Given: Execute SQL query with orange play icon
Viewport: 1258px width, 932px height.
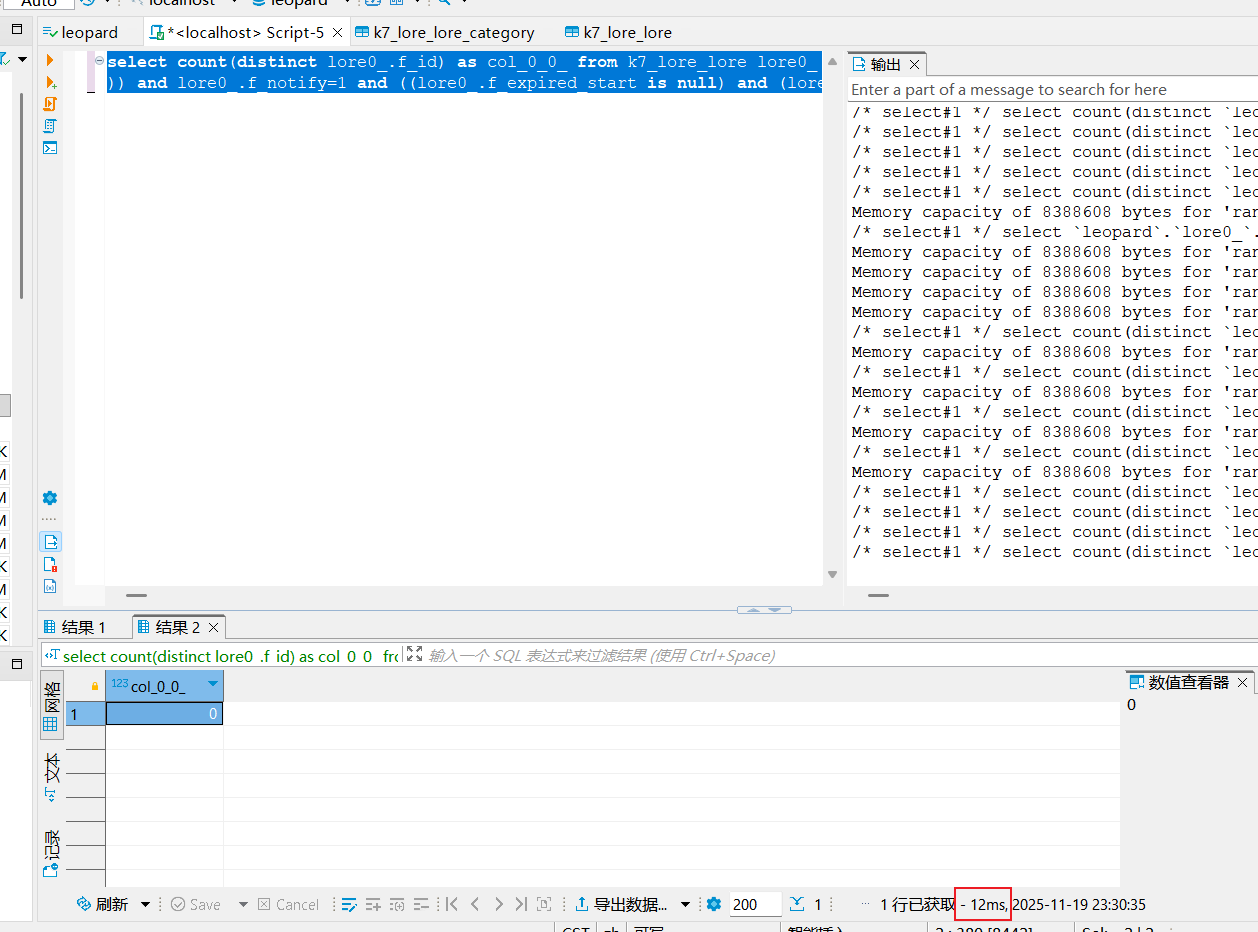Looking at the screenshot, I should click(x=50, y=61).
